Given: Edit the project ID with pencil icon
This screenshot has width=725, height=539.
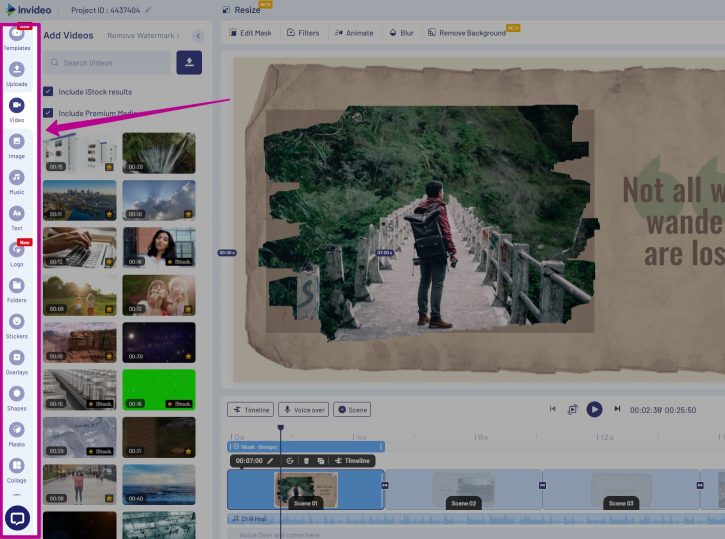Looking at the screenshot, I should coord(147,10).
